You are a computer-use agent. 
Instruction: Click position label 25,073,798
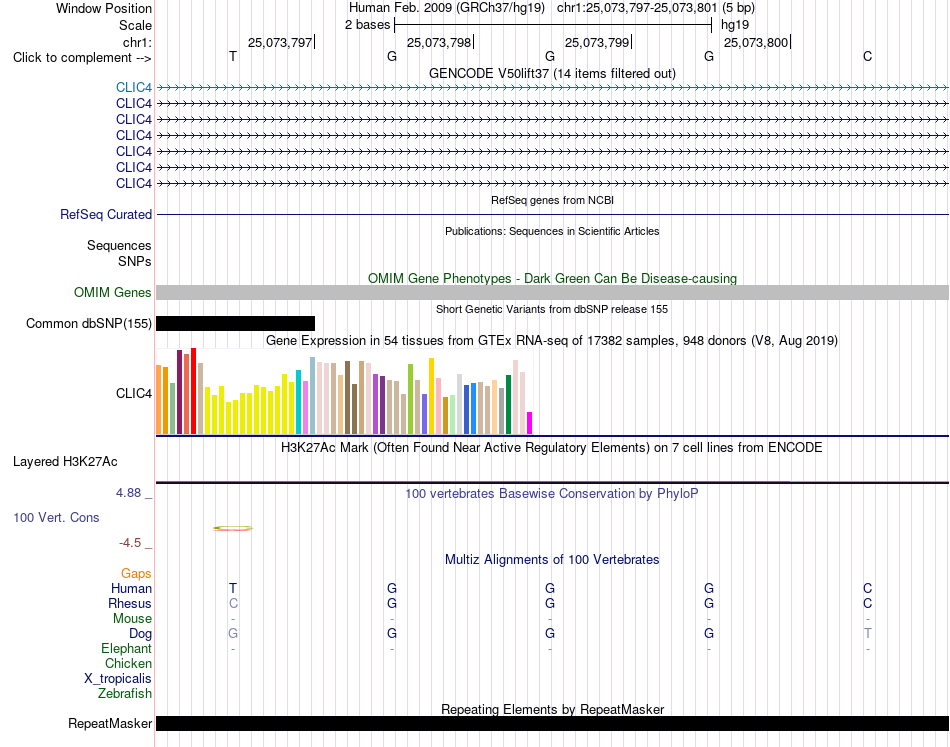coord(439,42)
